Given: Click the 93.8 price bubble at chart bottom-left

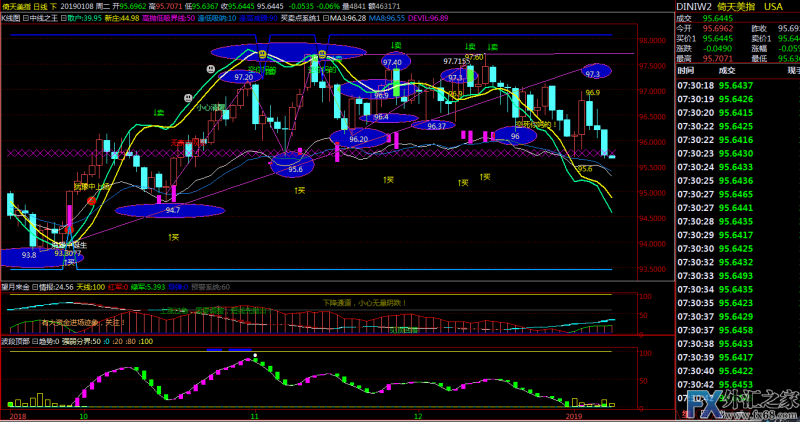Looking at the screenshot, I should (28, 256).
